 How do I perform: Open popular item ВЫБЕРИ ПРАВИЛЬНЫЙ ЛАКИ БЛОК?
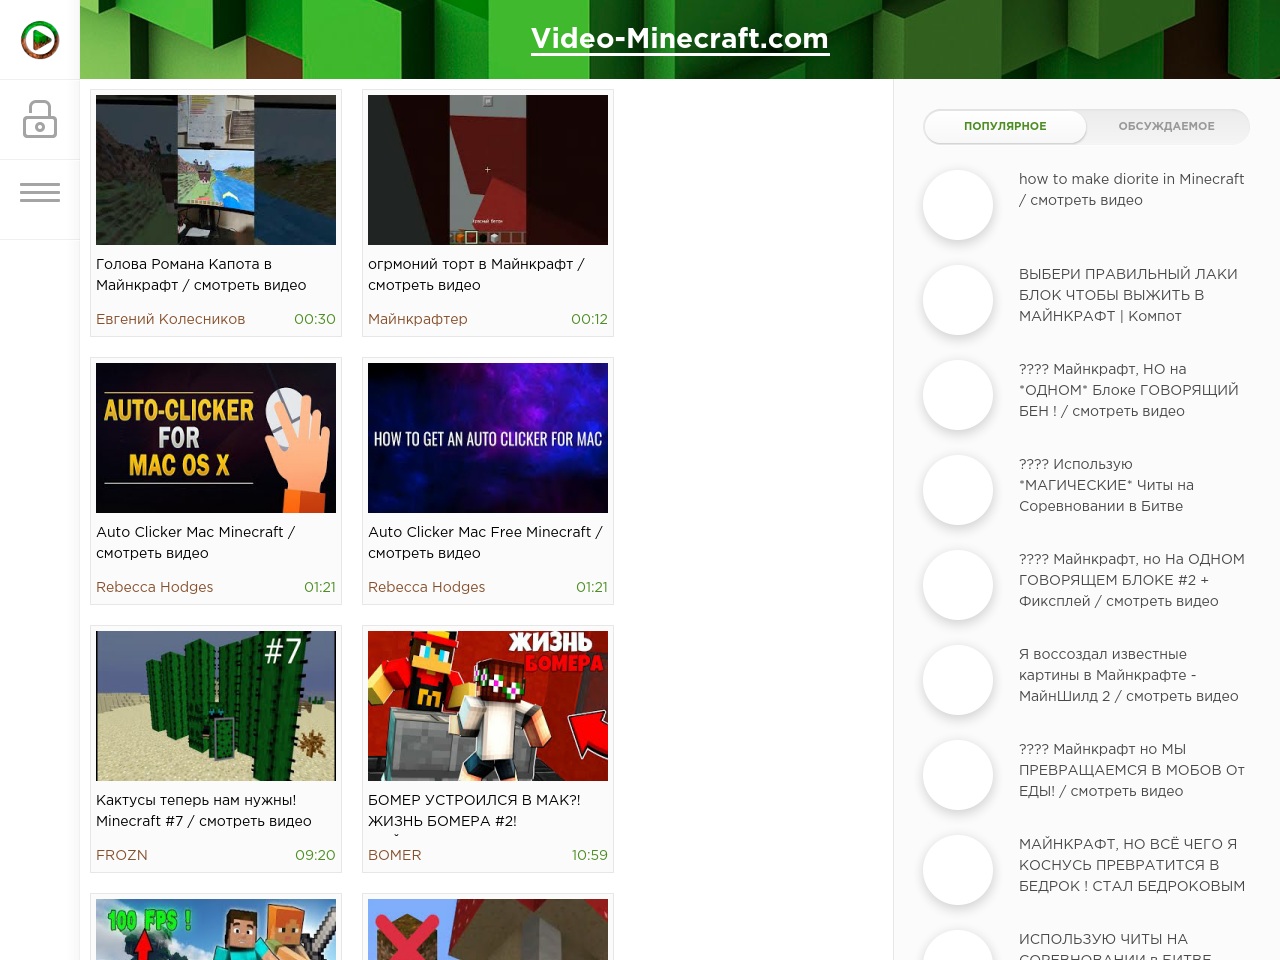(1128, 295)
